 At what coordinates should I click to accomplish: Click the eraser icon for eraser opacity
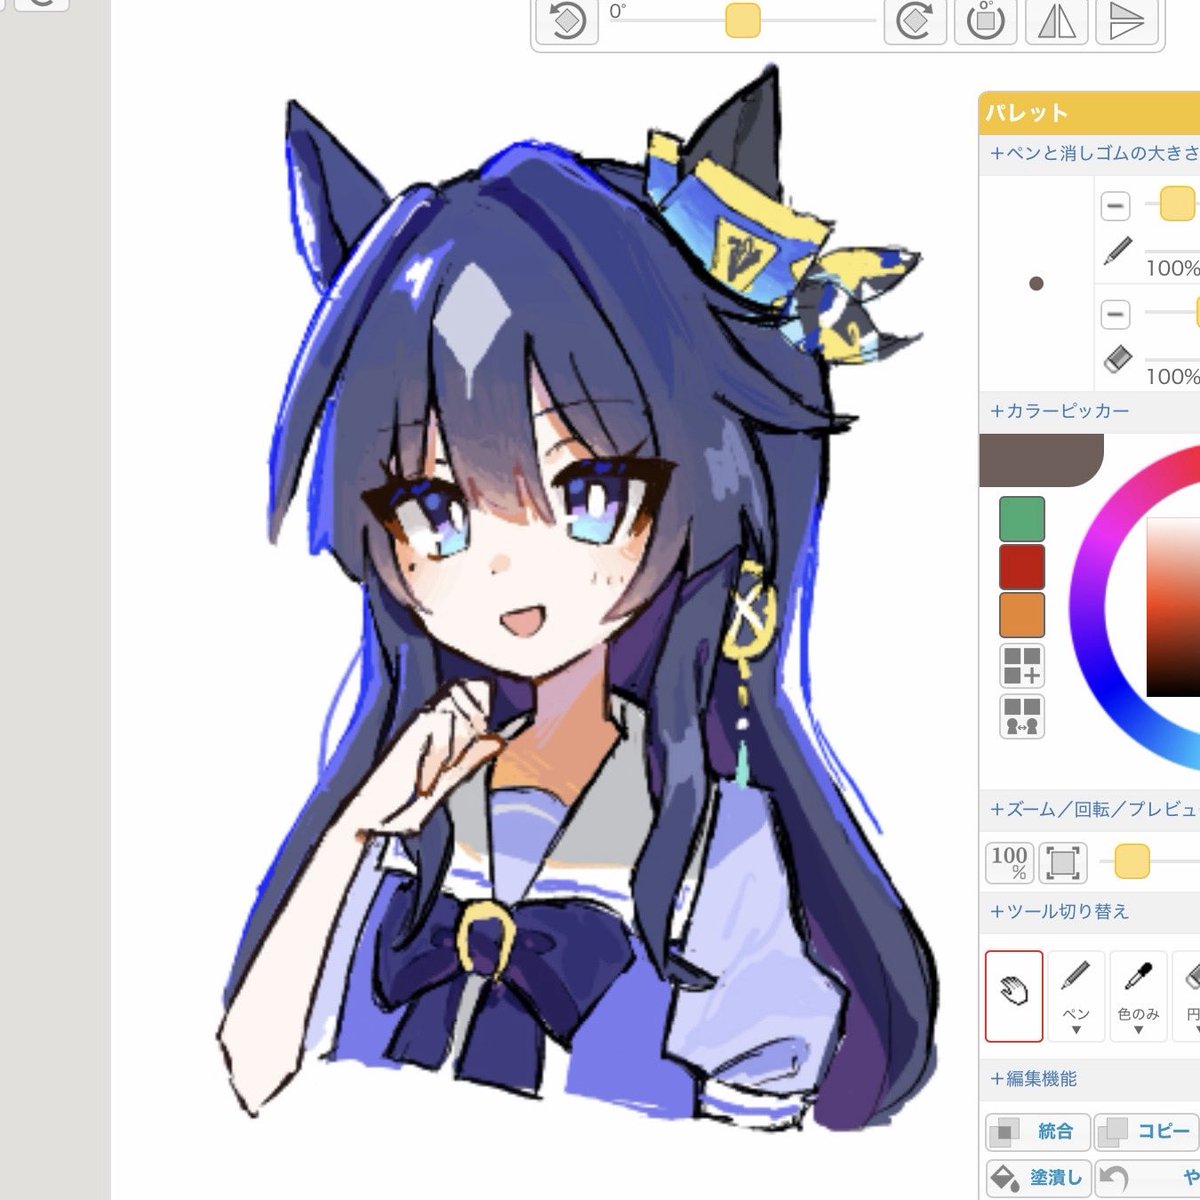pos(1117,359)
